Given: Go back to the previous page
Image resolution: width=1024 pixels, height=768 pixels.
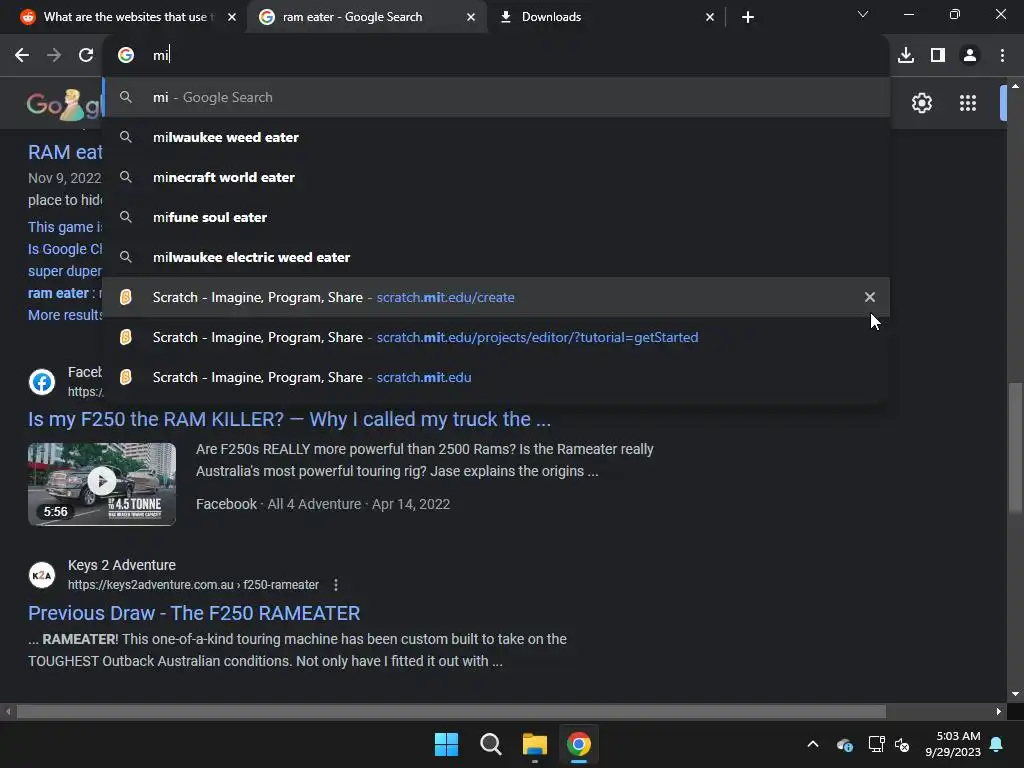Looking at the screenshot, I should [22, 56].
